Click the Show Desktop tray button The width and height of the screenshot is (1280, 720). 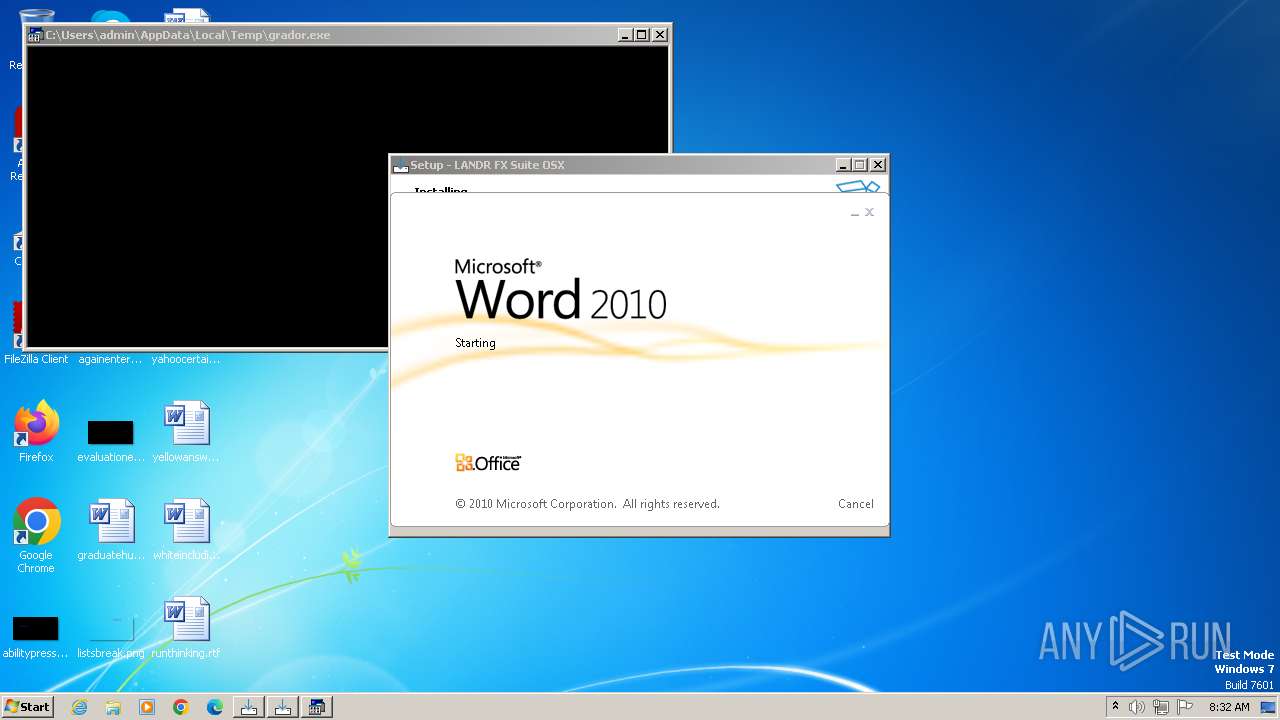pos(1270,707)
